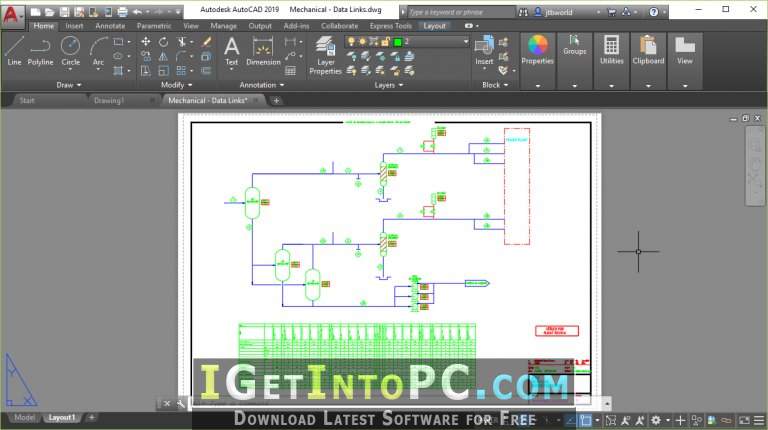768x430 pixels.
Task: Toggle the layer lock icon
Action: pos(385,42)
